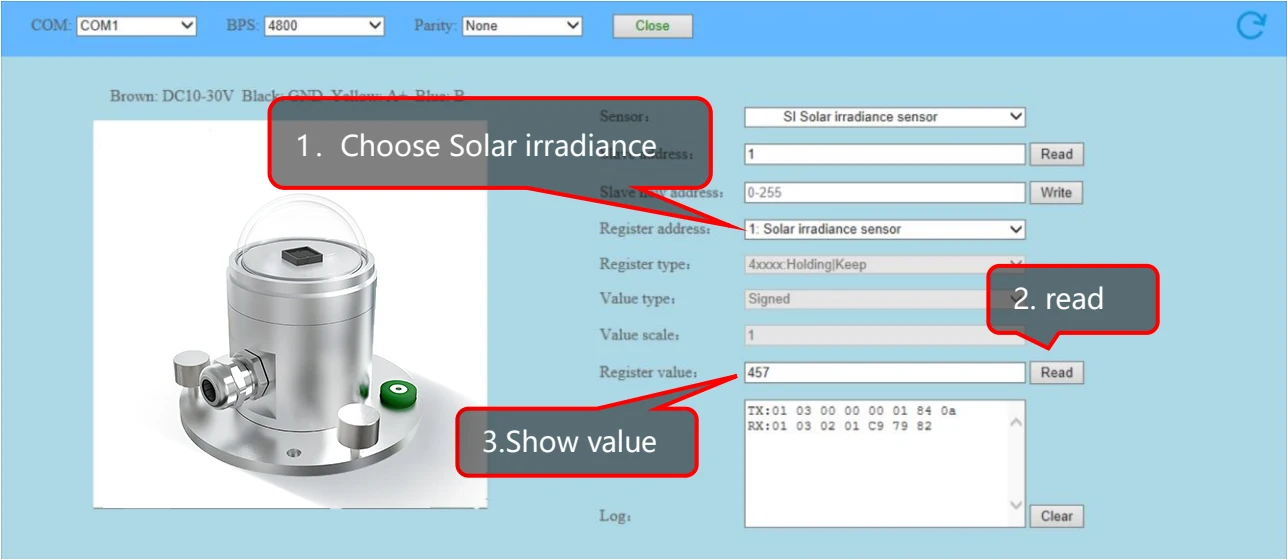The width and height of the screenshot is (1287, 560).
Task: Click the slave address input field
Action: pos(885,154)
